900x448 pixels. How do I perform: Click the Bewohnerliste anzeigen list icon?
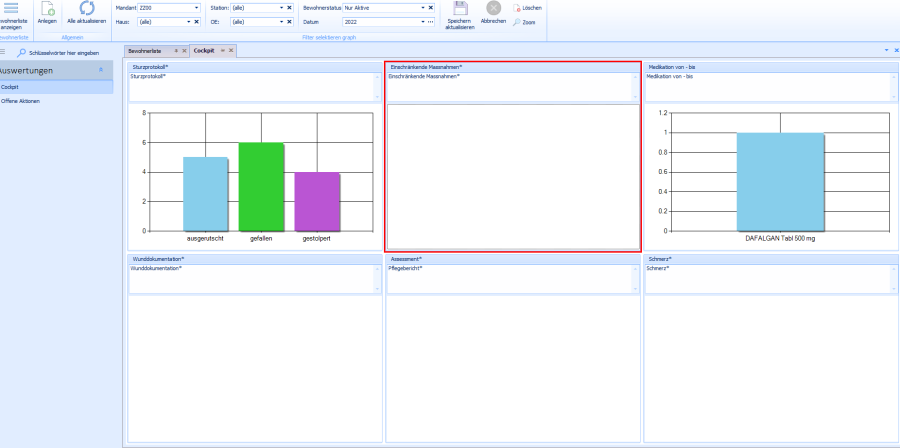click(x=10, y=8)
